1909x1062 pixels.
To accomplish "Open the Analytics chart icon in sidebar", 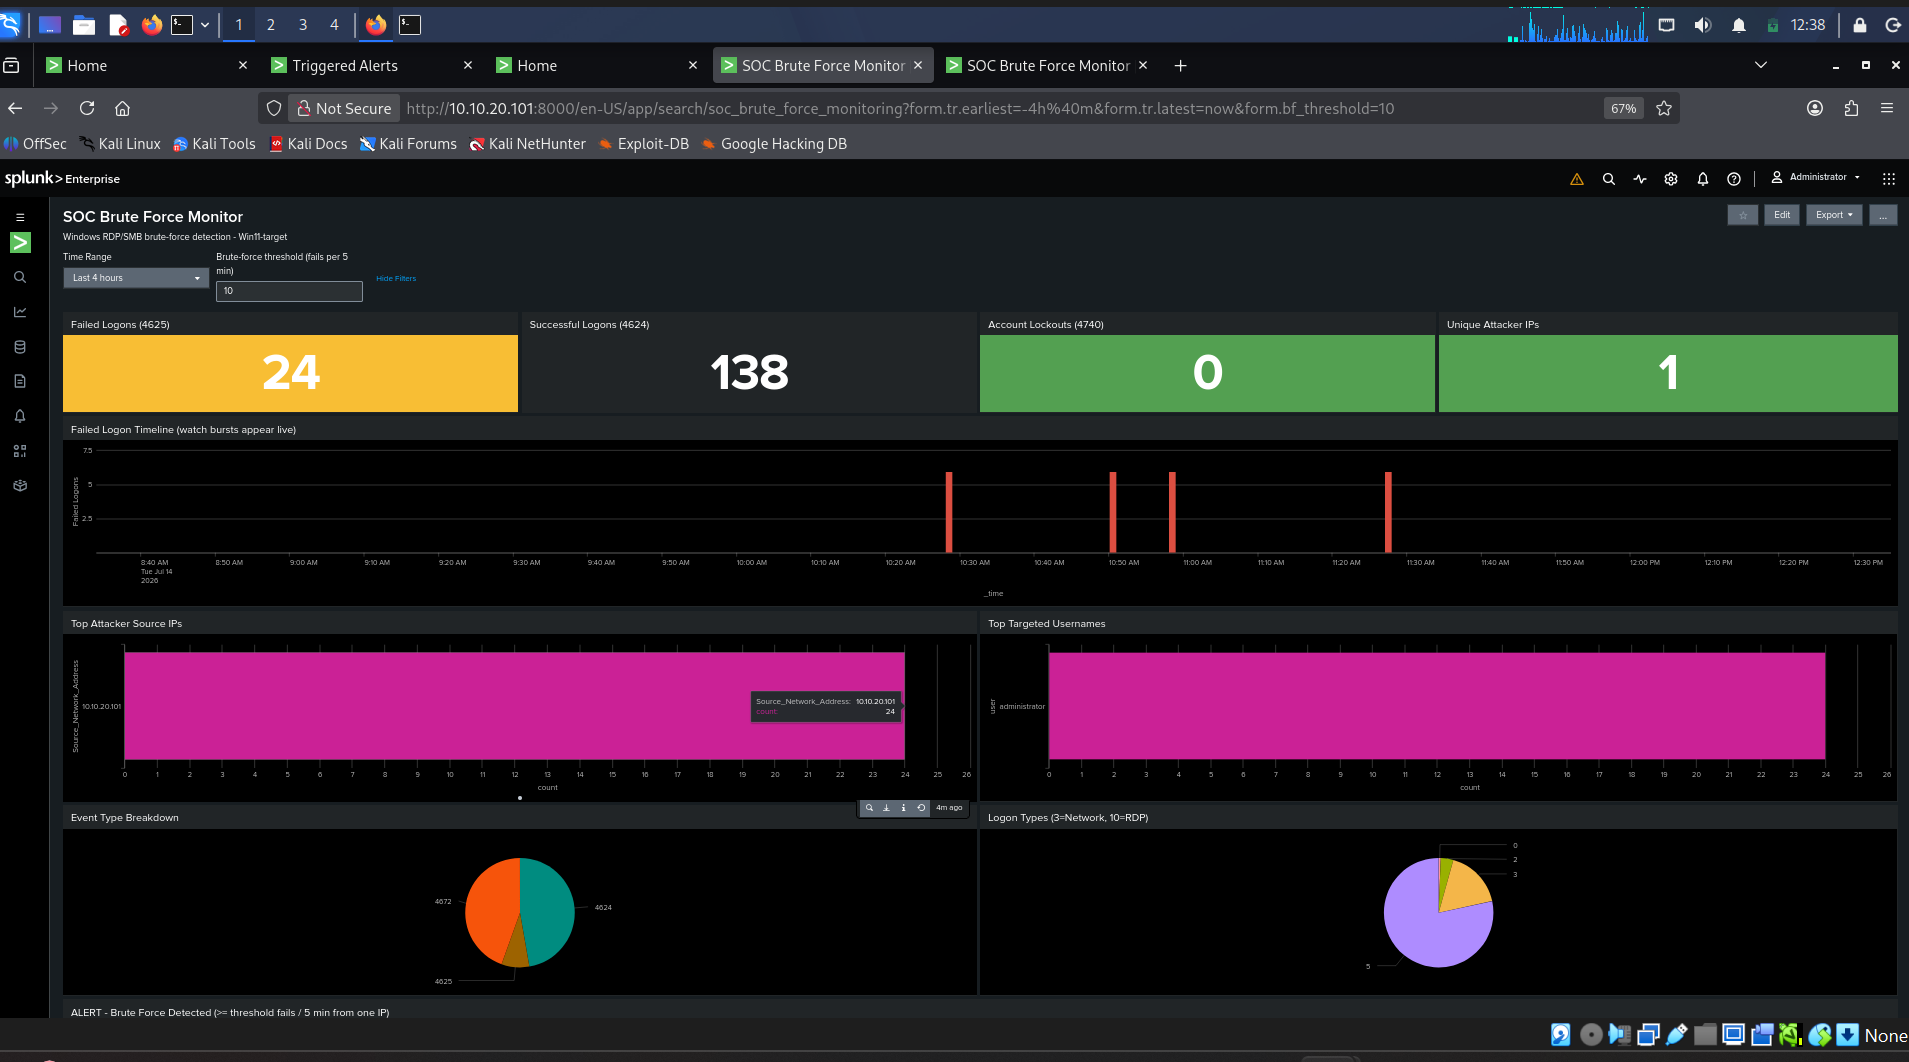I will point(20,312).
